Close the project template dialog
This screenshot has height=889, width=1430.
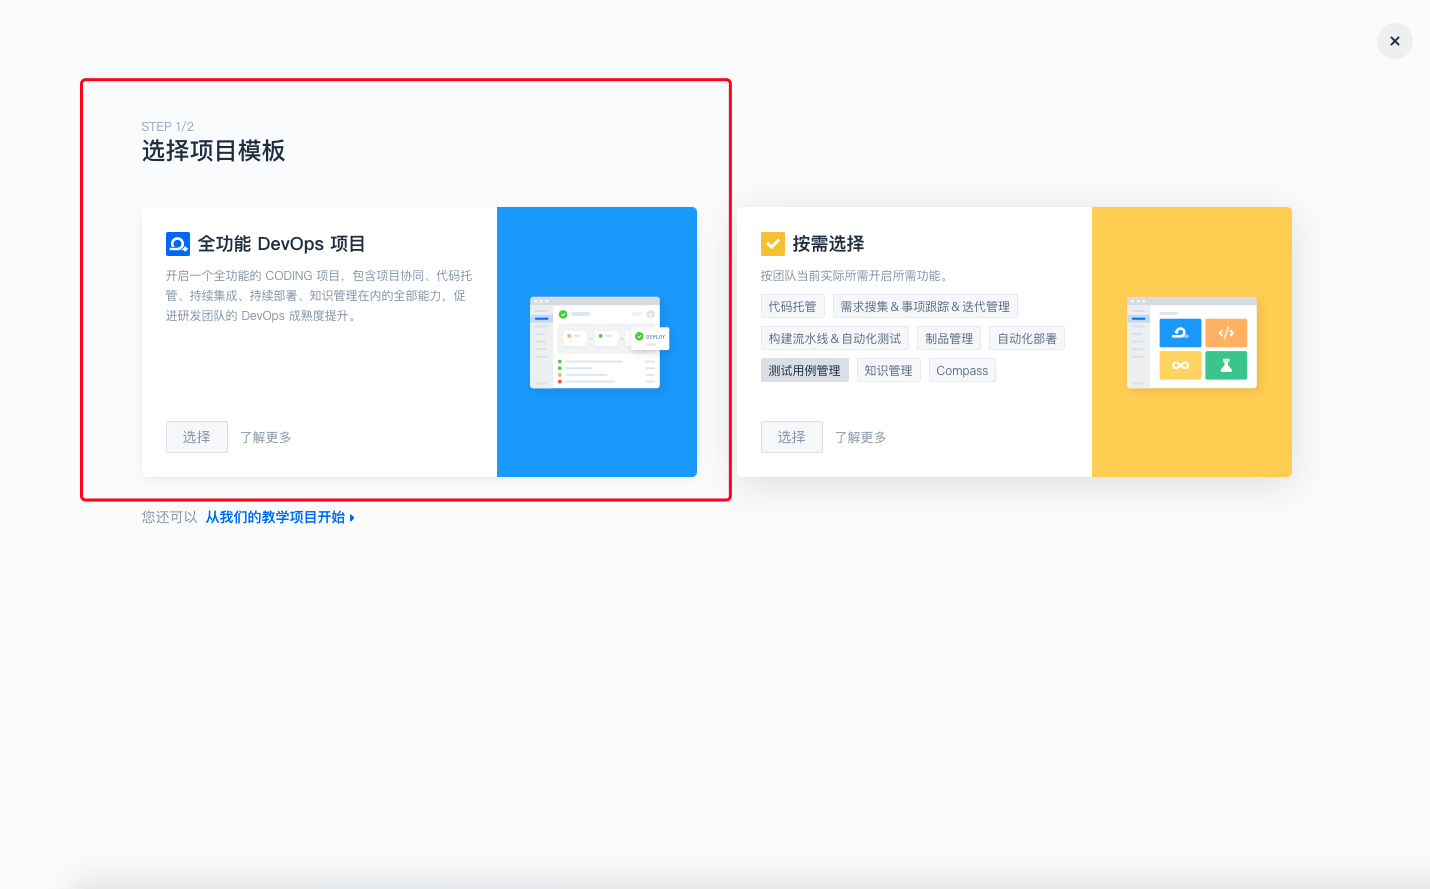[x=1394, y=41]
